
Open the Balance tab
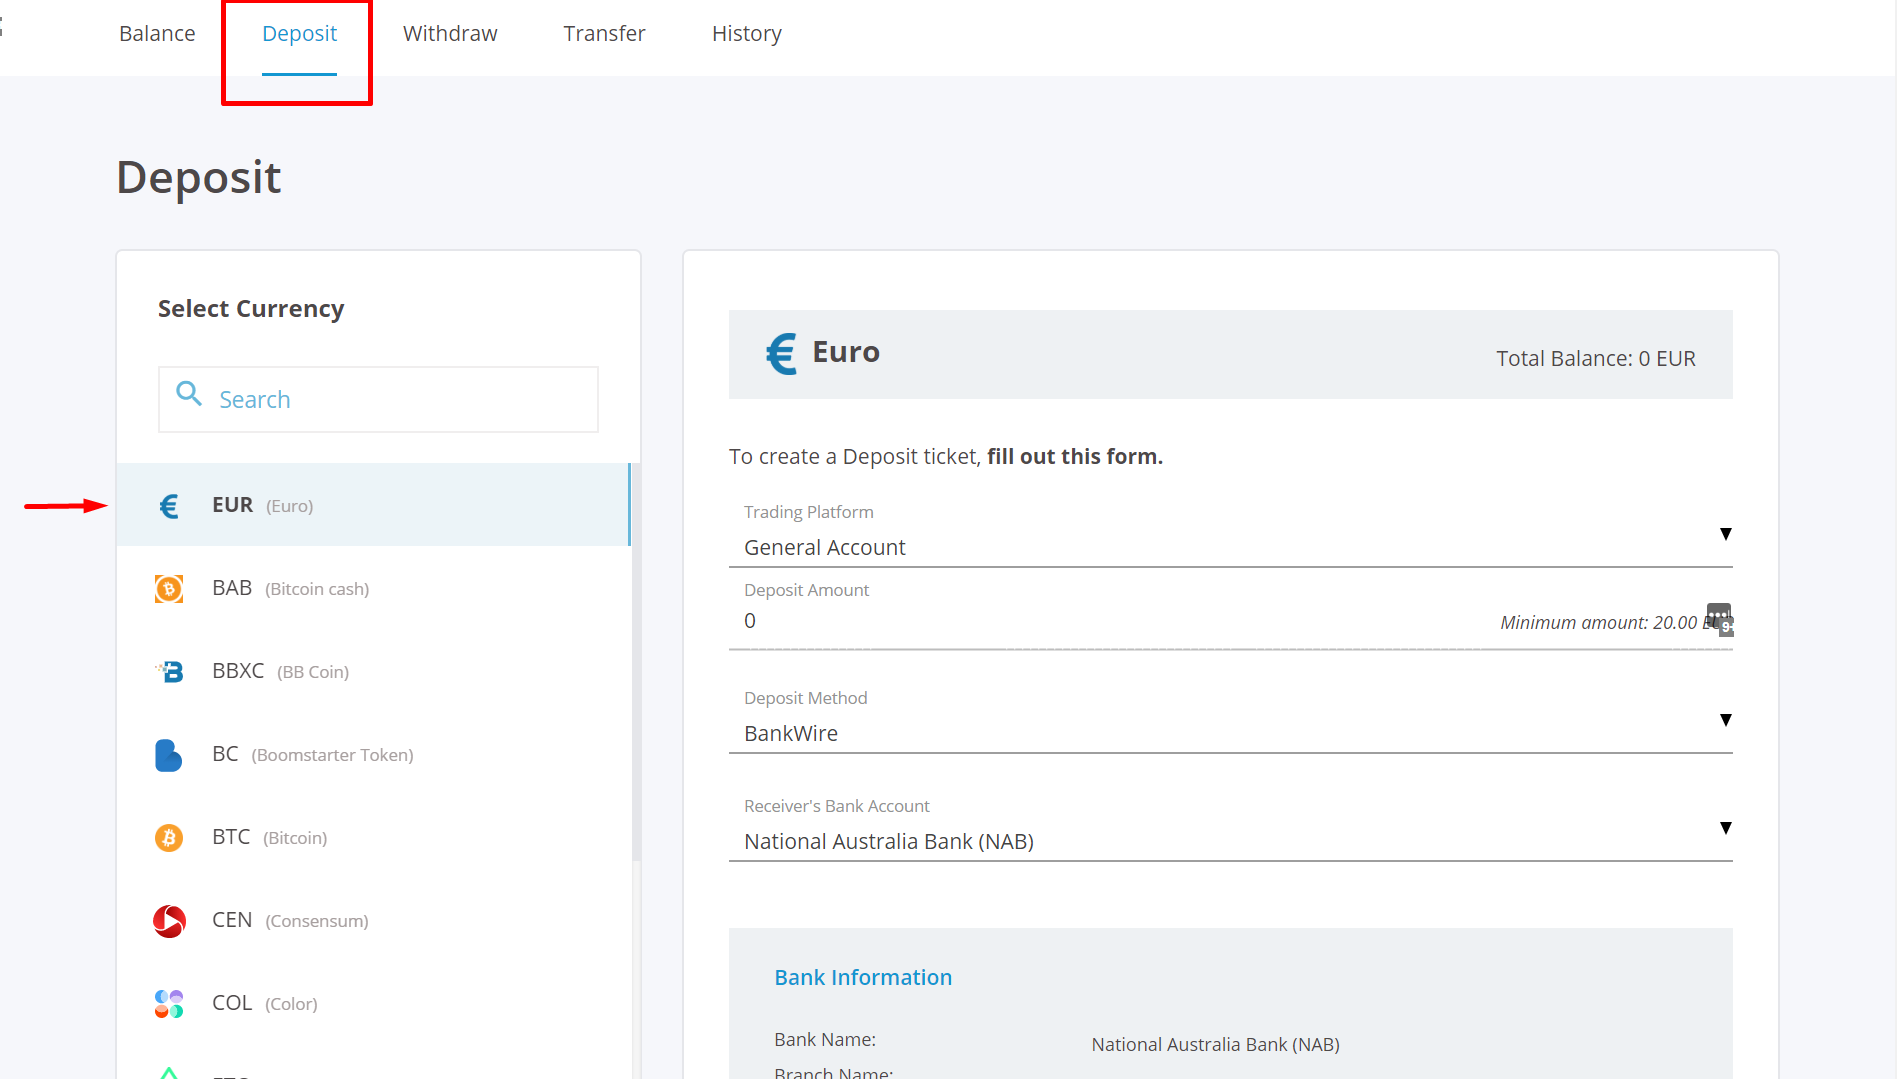click(x=157, y=34)
